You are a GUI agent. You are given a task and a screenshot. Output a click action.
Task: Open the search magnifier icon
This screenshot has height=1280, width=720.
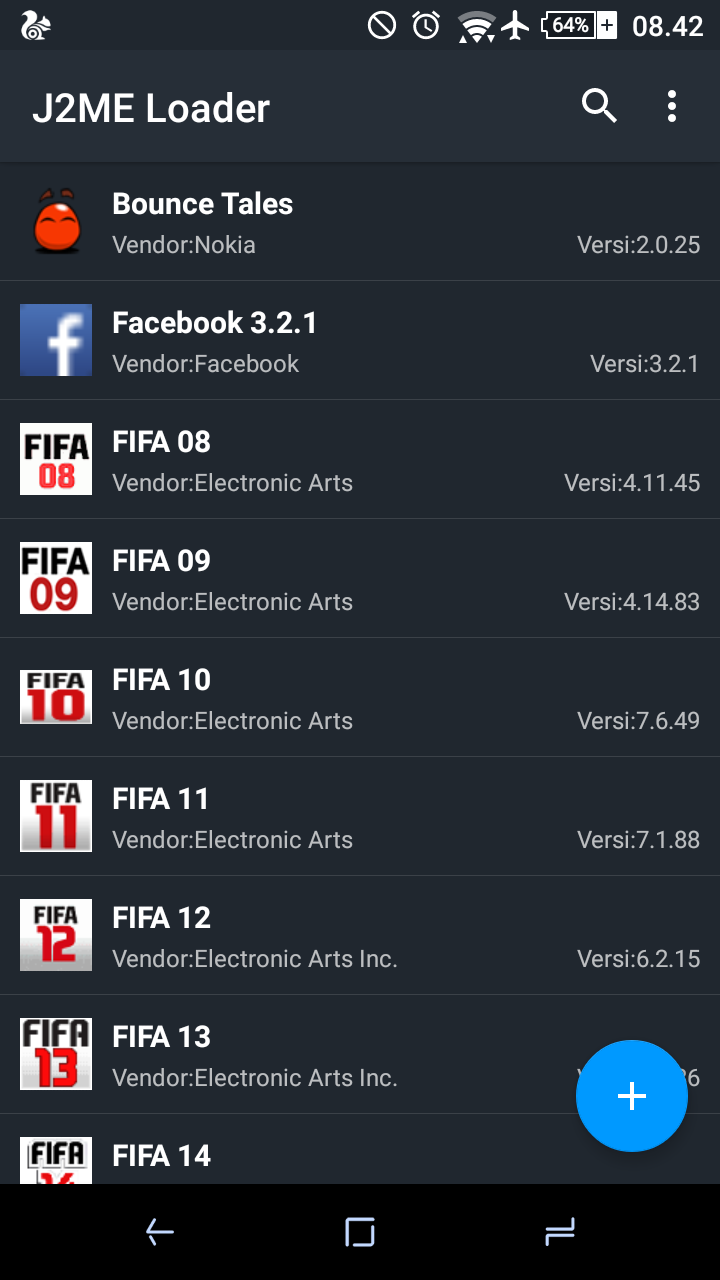pos(599,106)
